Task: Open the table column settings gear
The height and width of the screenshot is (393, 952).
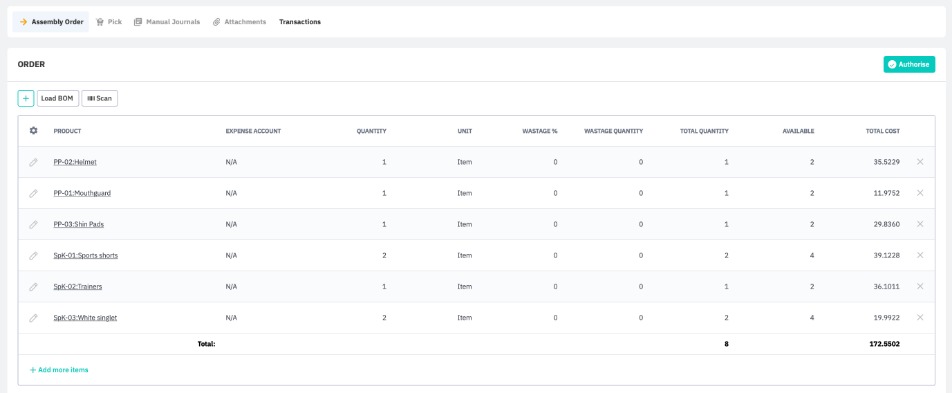Action: (33, 131)
